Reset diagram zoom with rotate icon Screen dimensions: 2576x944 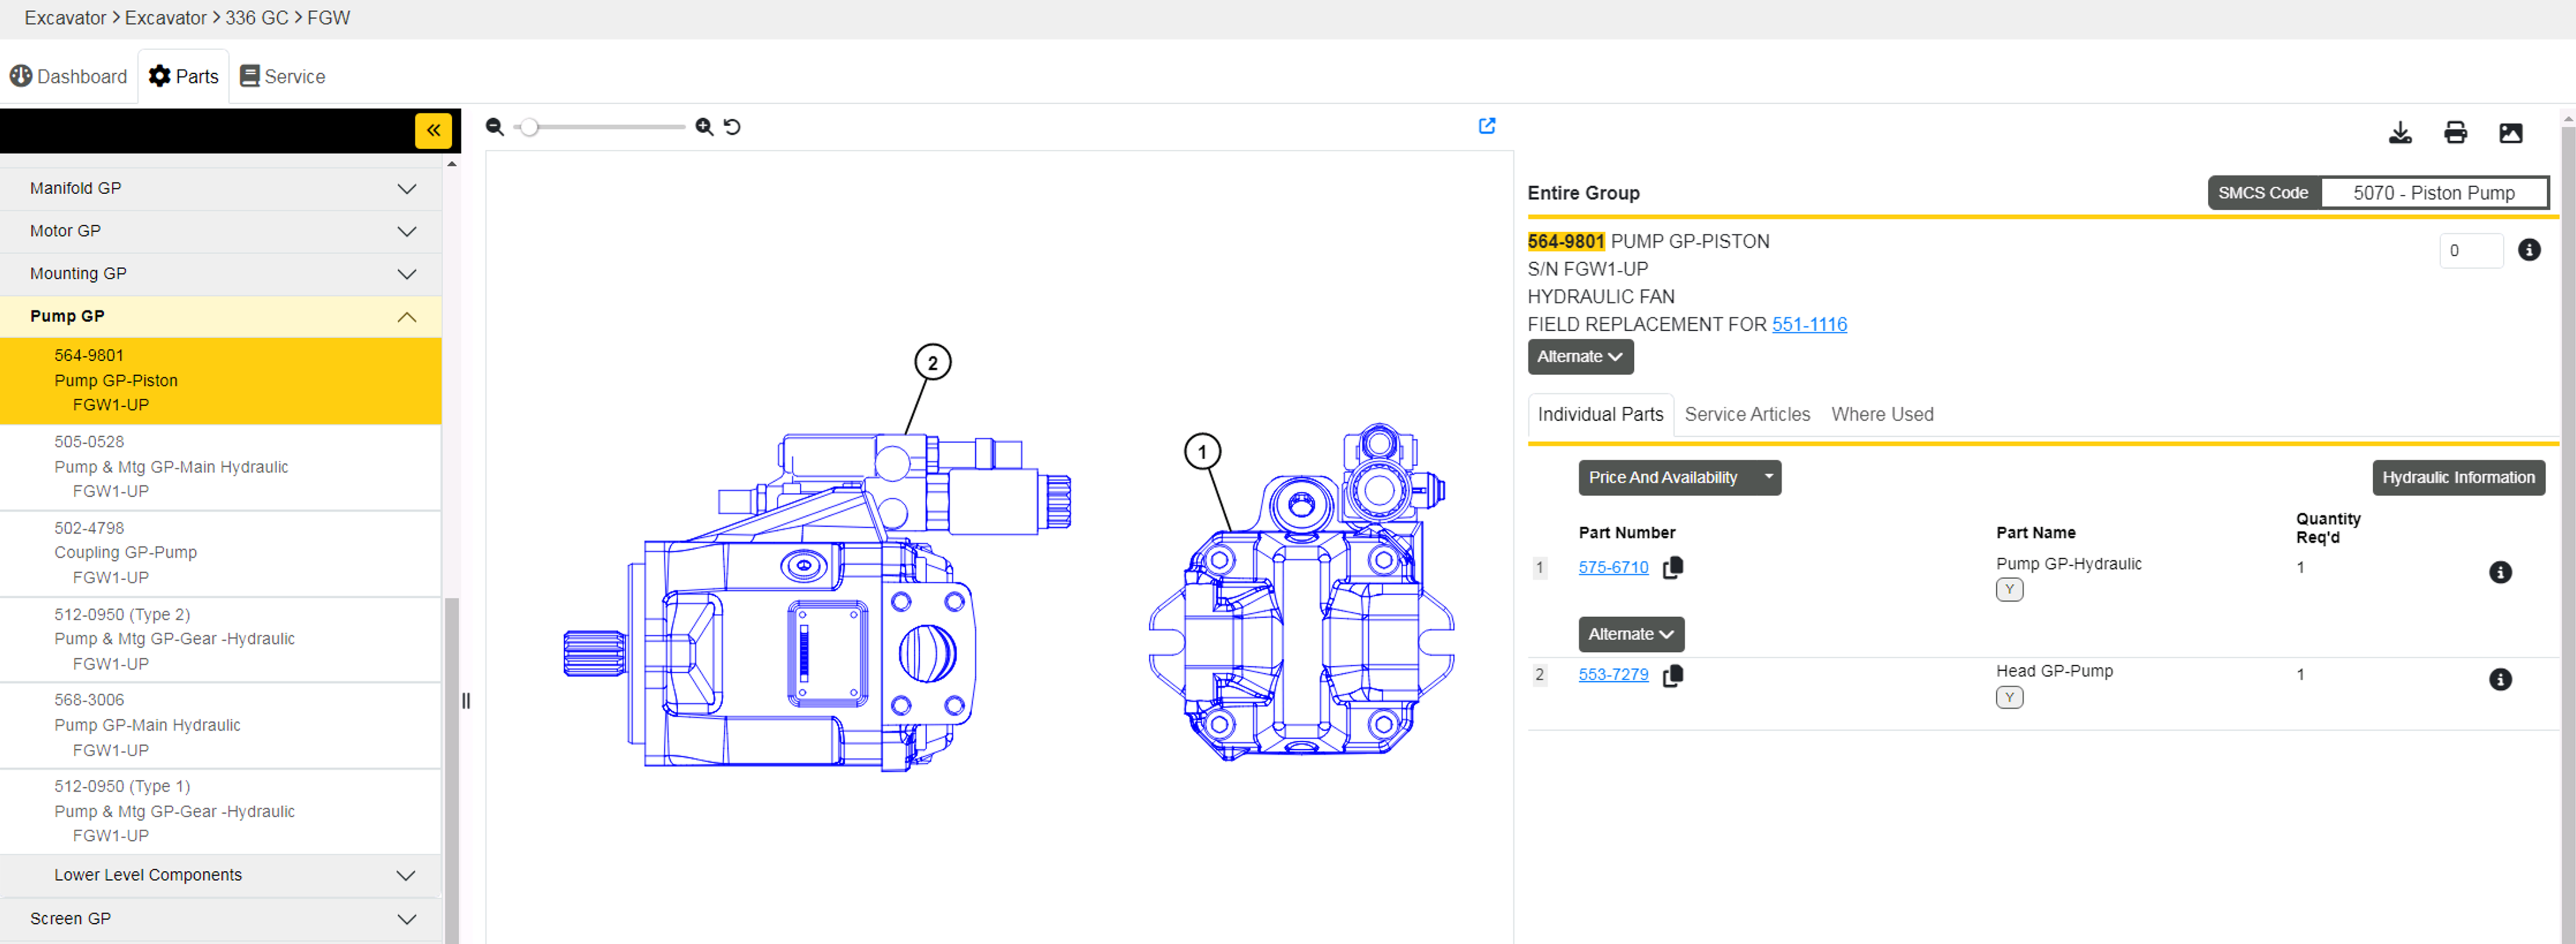tap(732, 127)
